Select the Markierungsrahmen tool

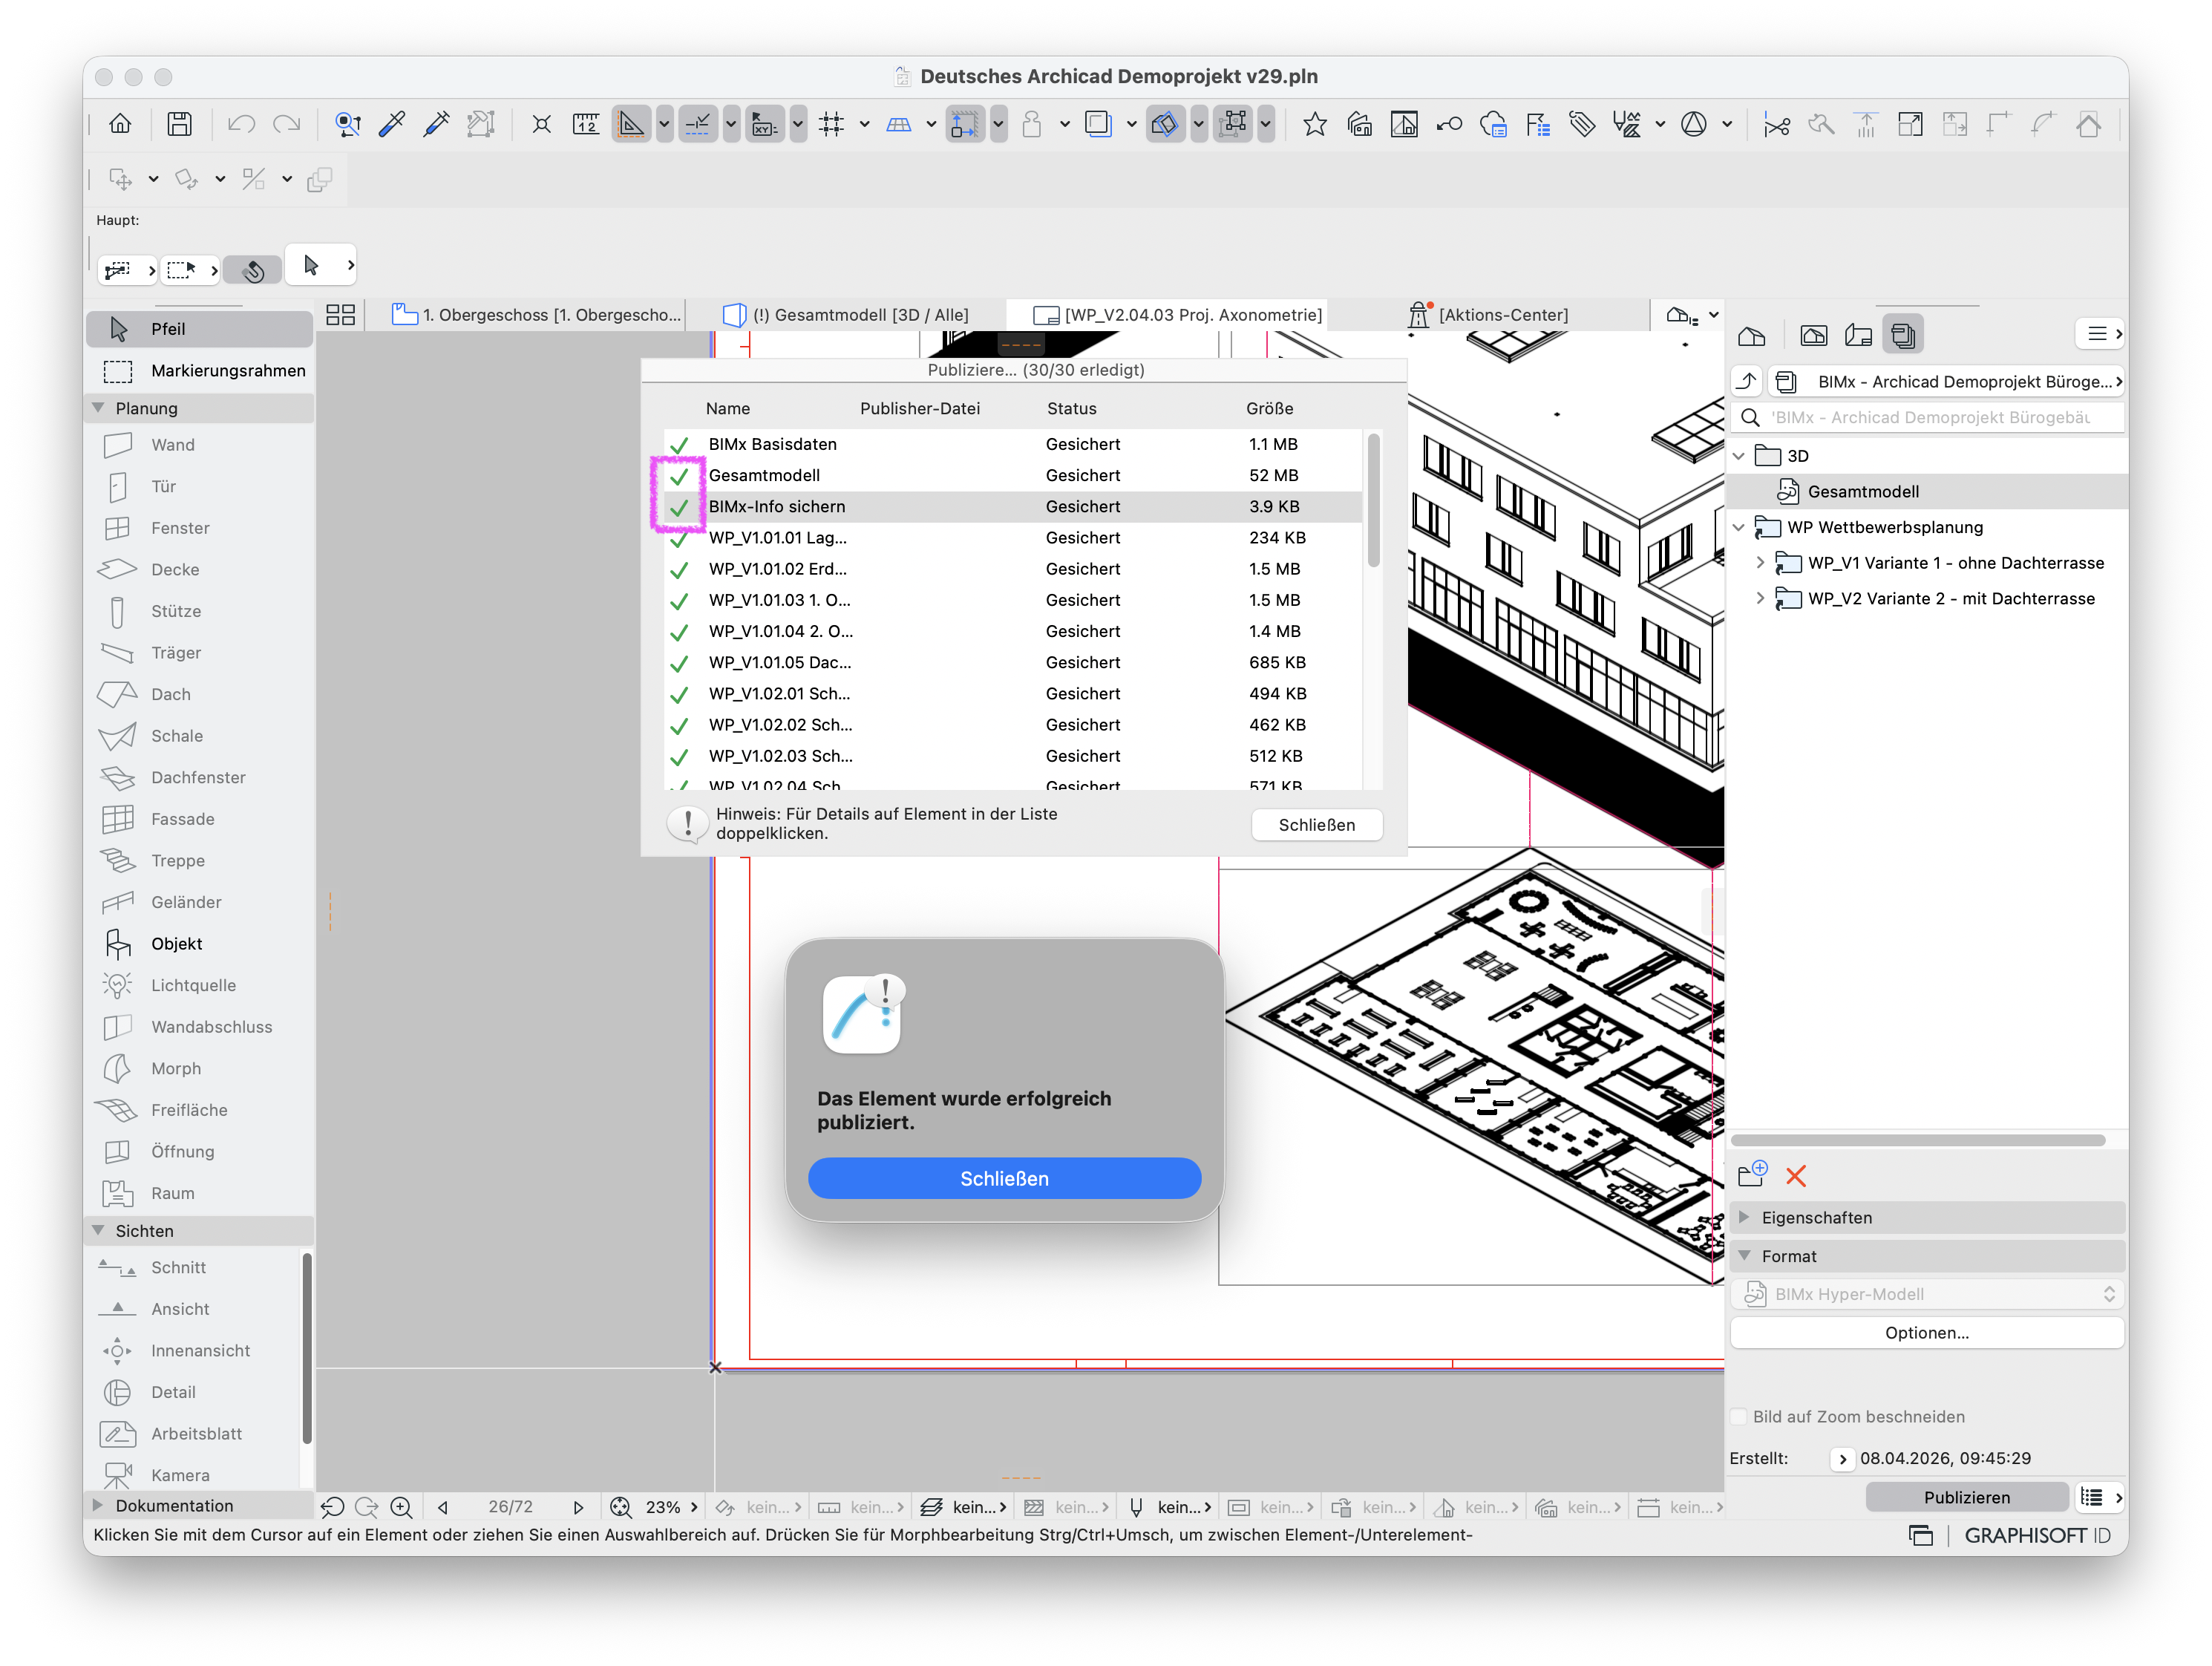pyautogui.click(x=200, y=370)
